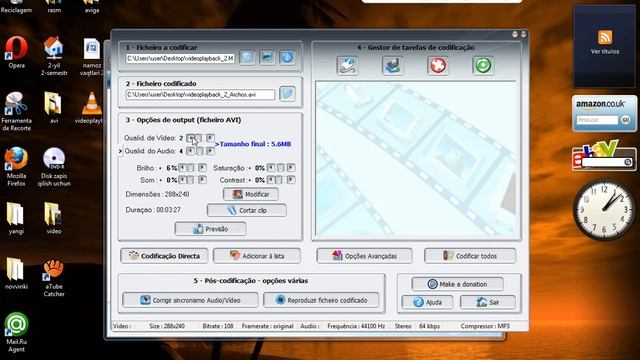Screen dimensions: 640x360
Task: Click the red cross icon in the task manager
Action: pos(438,66)
